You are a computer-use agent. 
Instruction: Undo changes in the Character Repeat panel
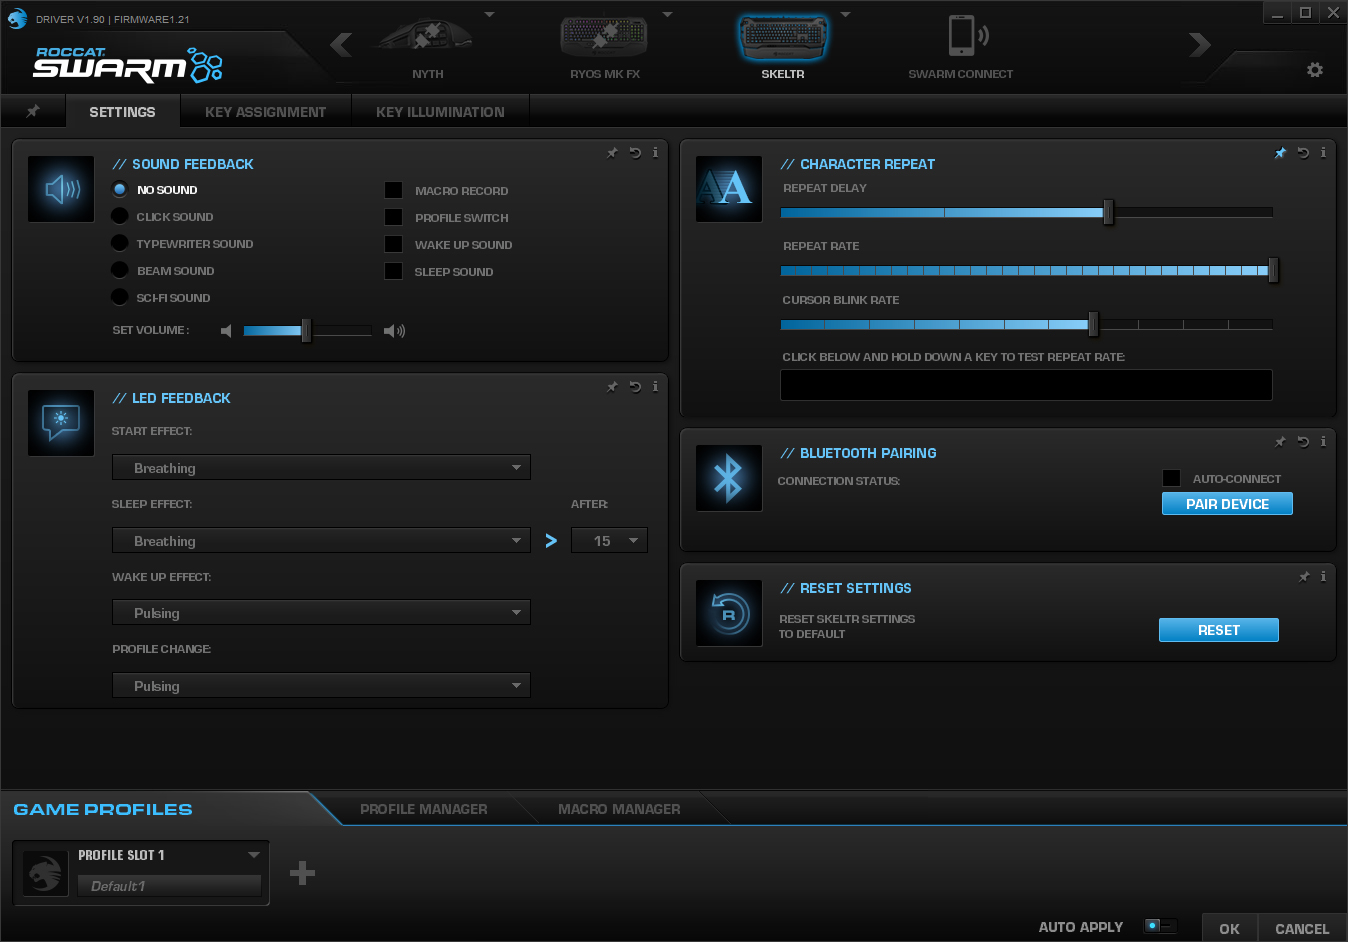tap(1303, 153)
